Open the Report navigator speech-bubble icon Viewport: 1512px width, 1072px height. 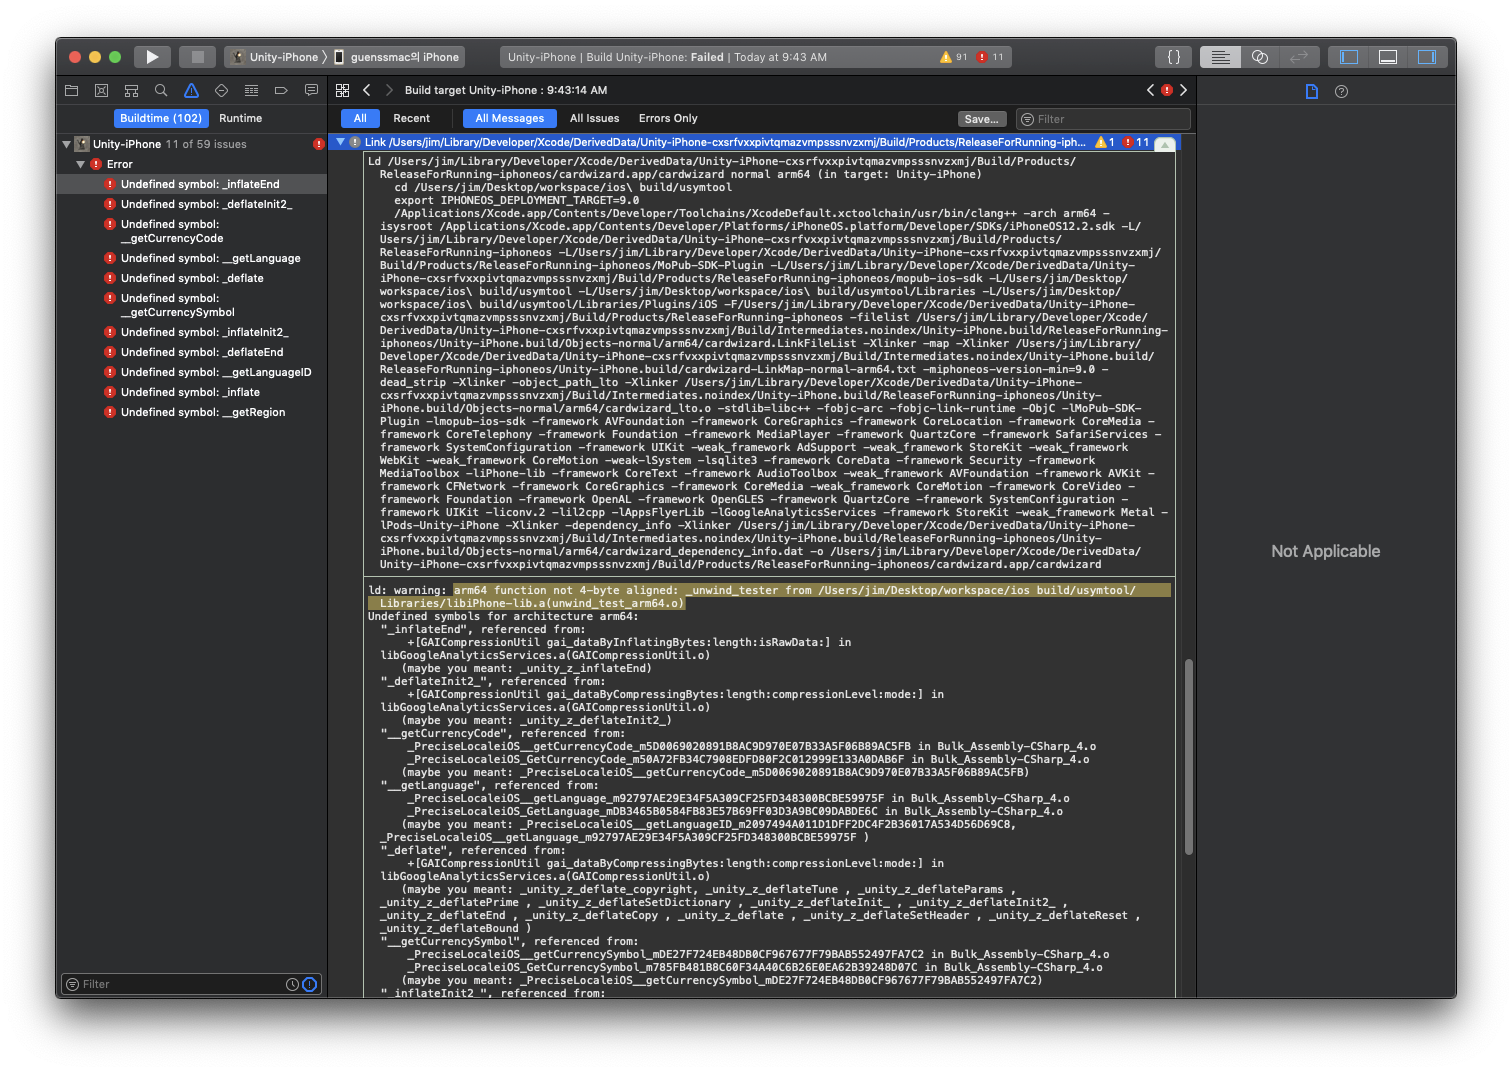(311, 90)
